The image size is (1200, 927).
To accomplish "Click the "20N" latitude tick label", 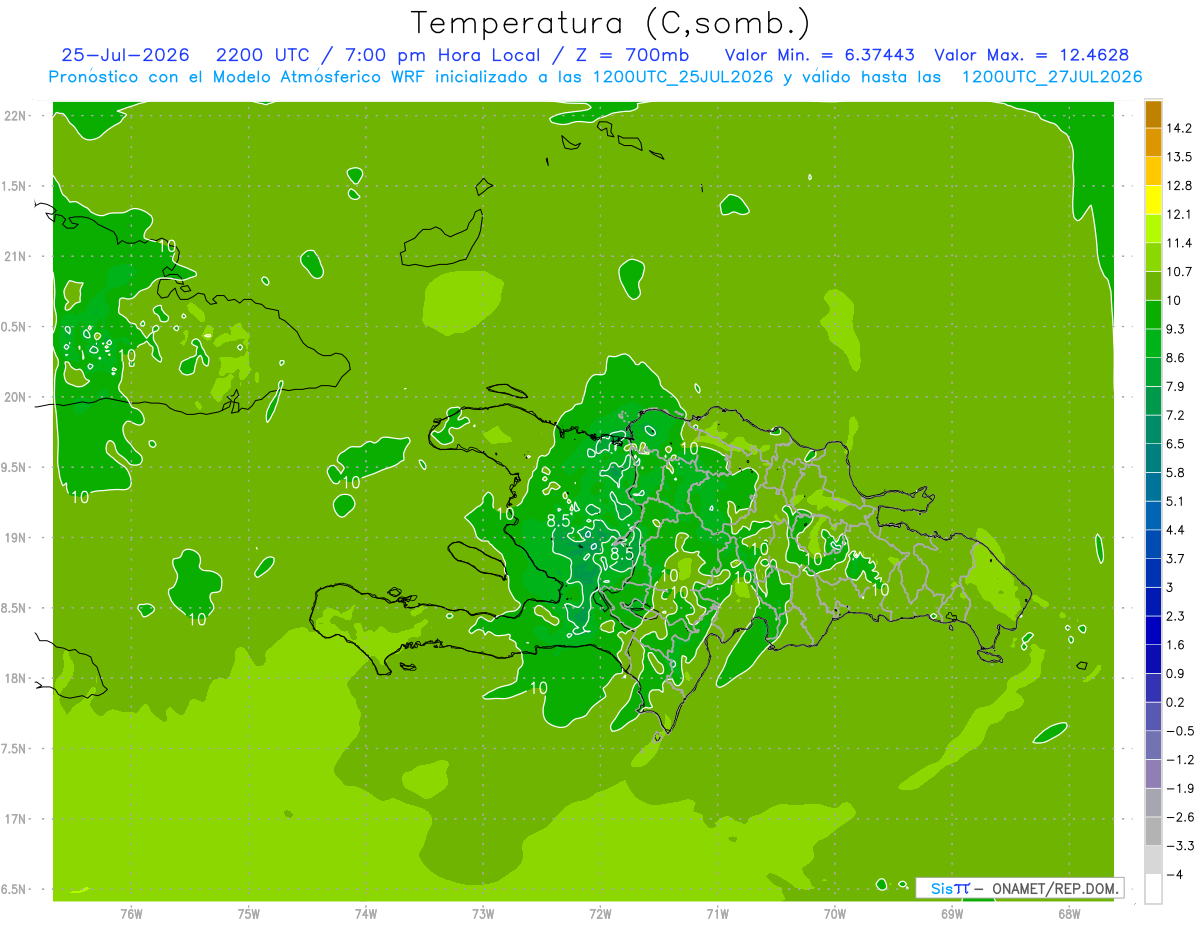I will click(17, 397).
